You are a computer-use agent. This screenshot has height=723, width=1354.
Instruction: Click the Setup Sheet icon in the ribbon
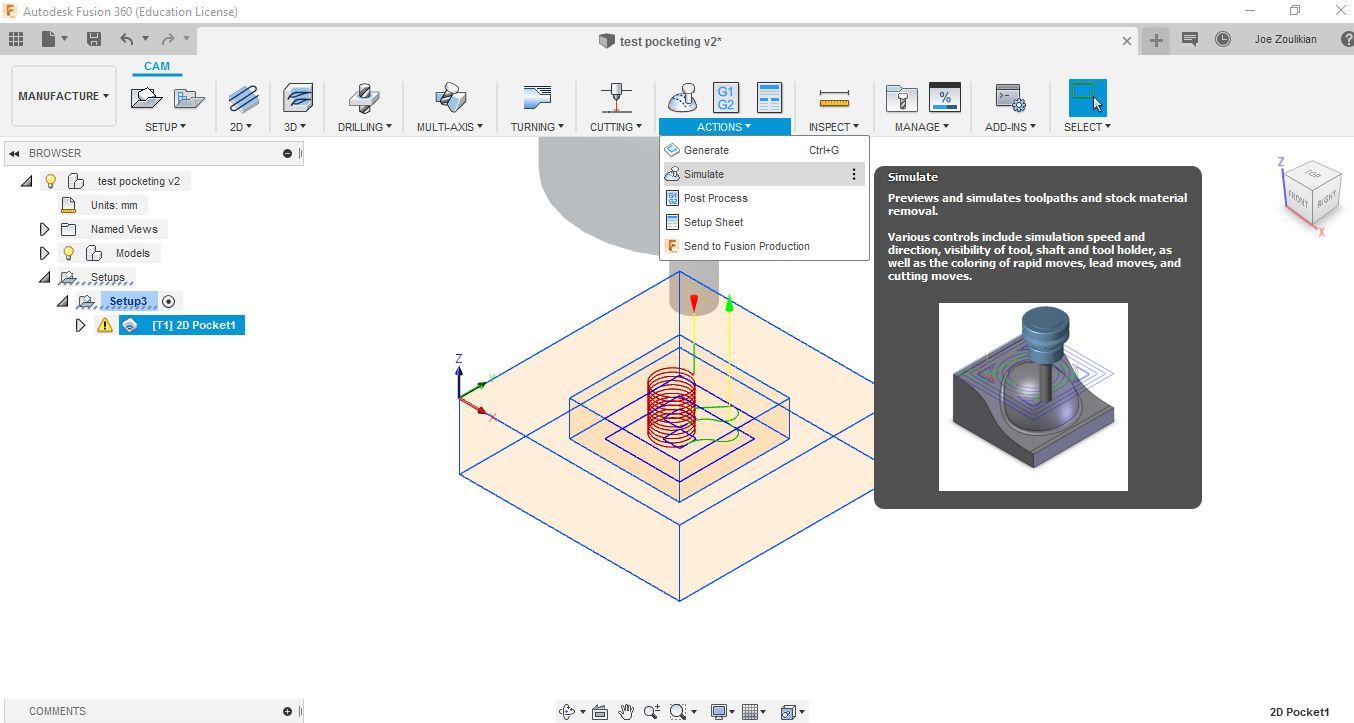(769, 98)
